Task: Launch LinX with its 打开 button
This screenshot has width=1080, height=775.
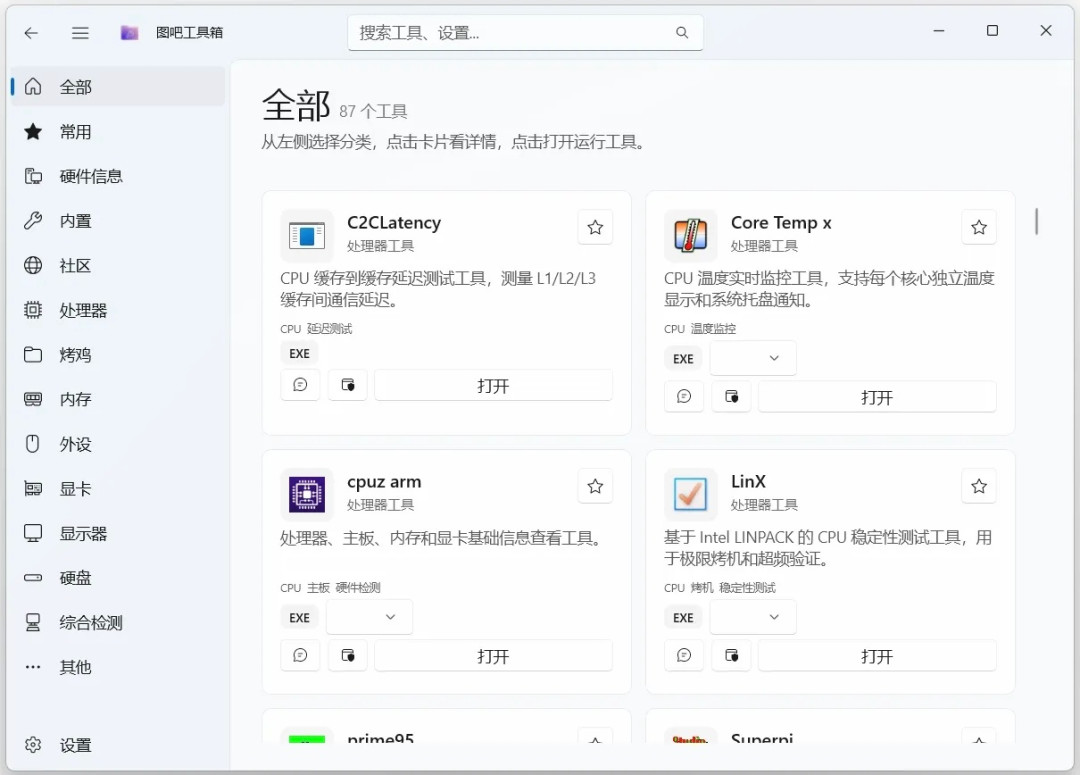Action: (x=877, y=655)
